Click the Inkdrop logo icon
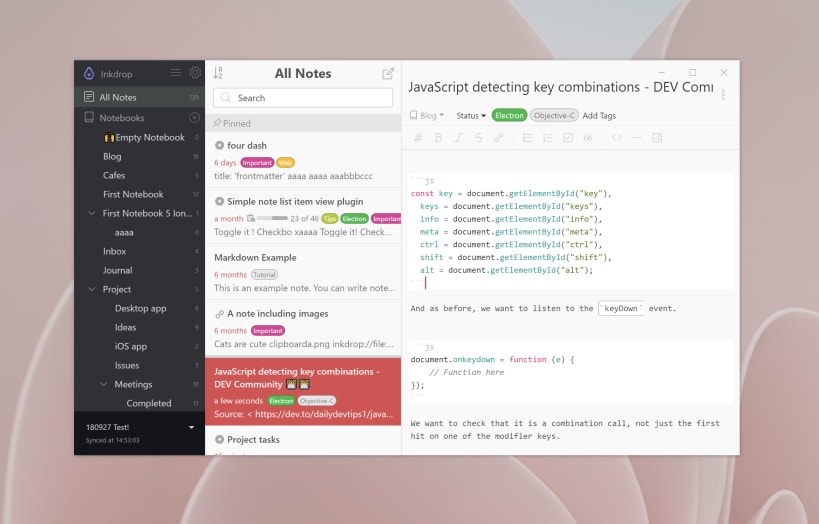 click(89, 74)
